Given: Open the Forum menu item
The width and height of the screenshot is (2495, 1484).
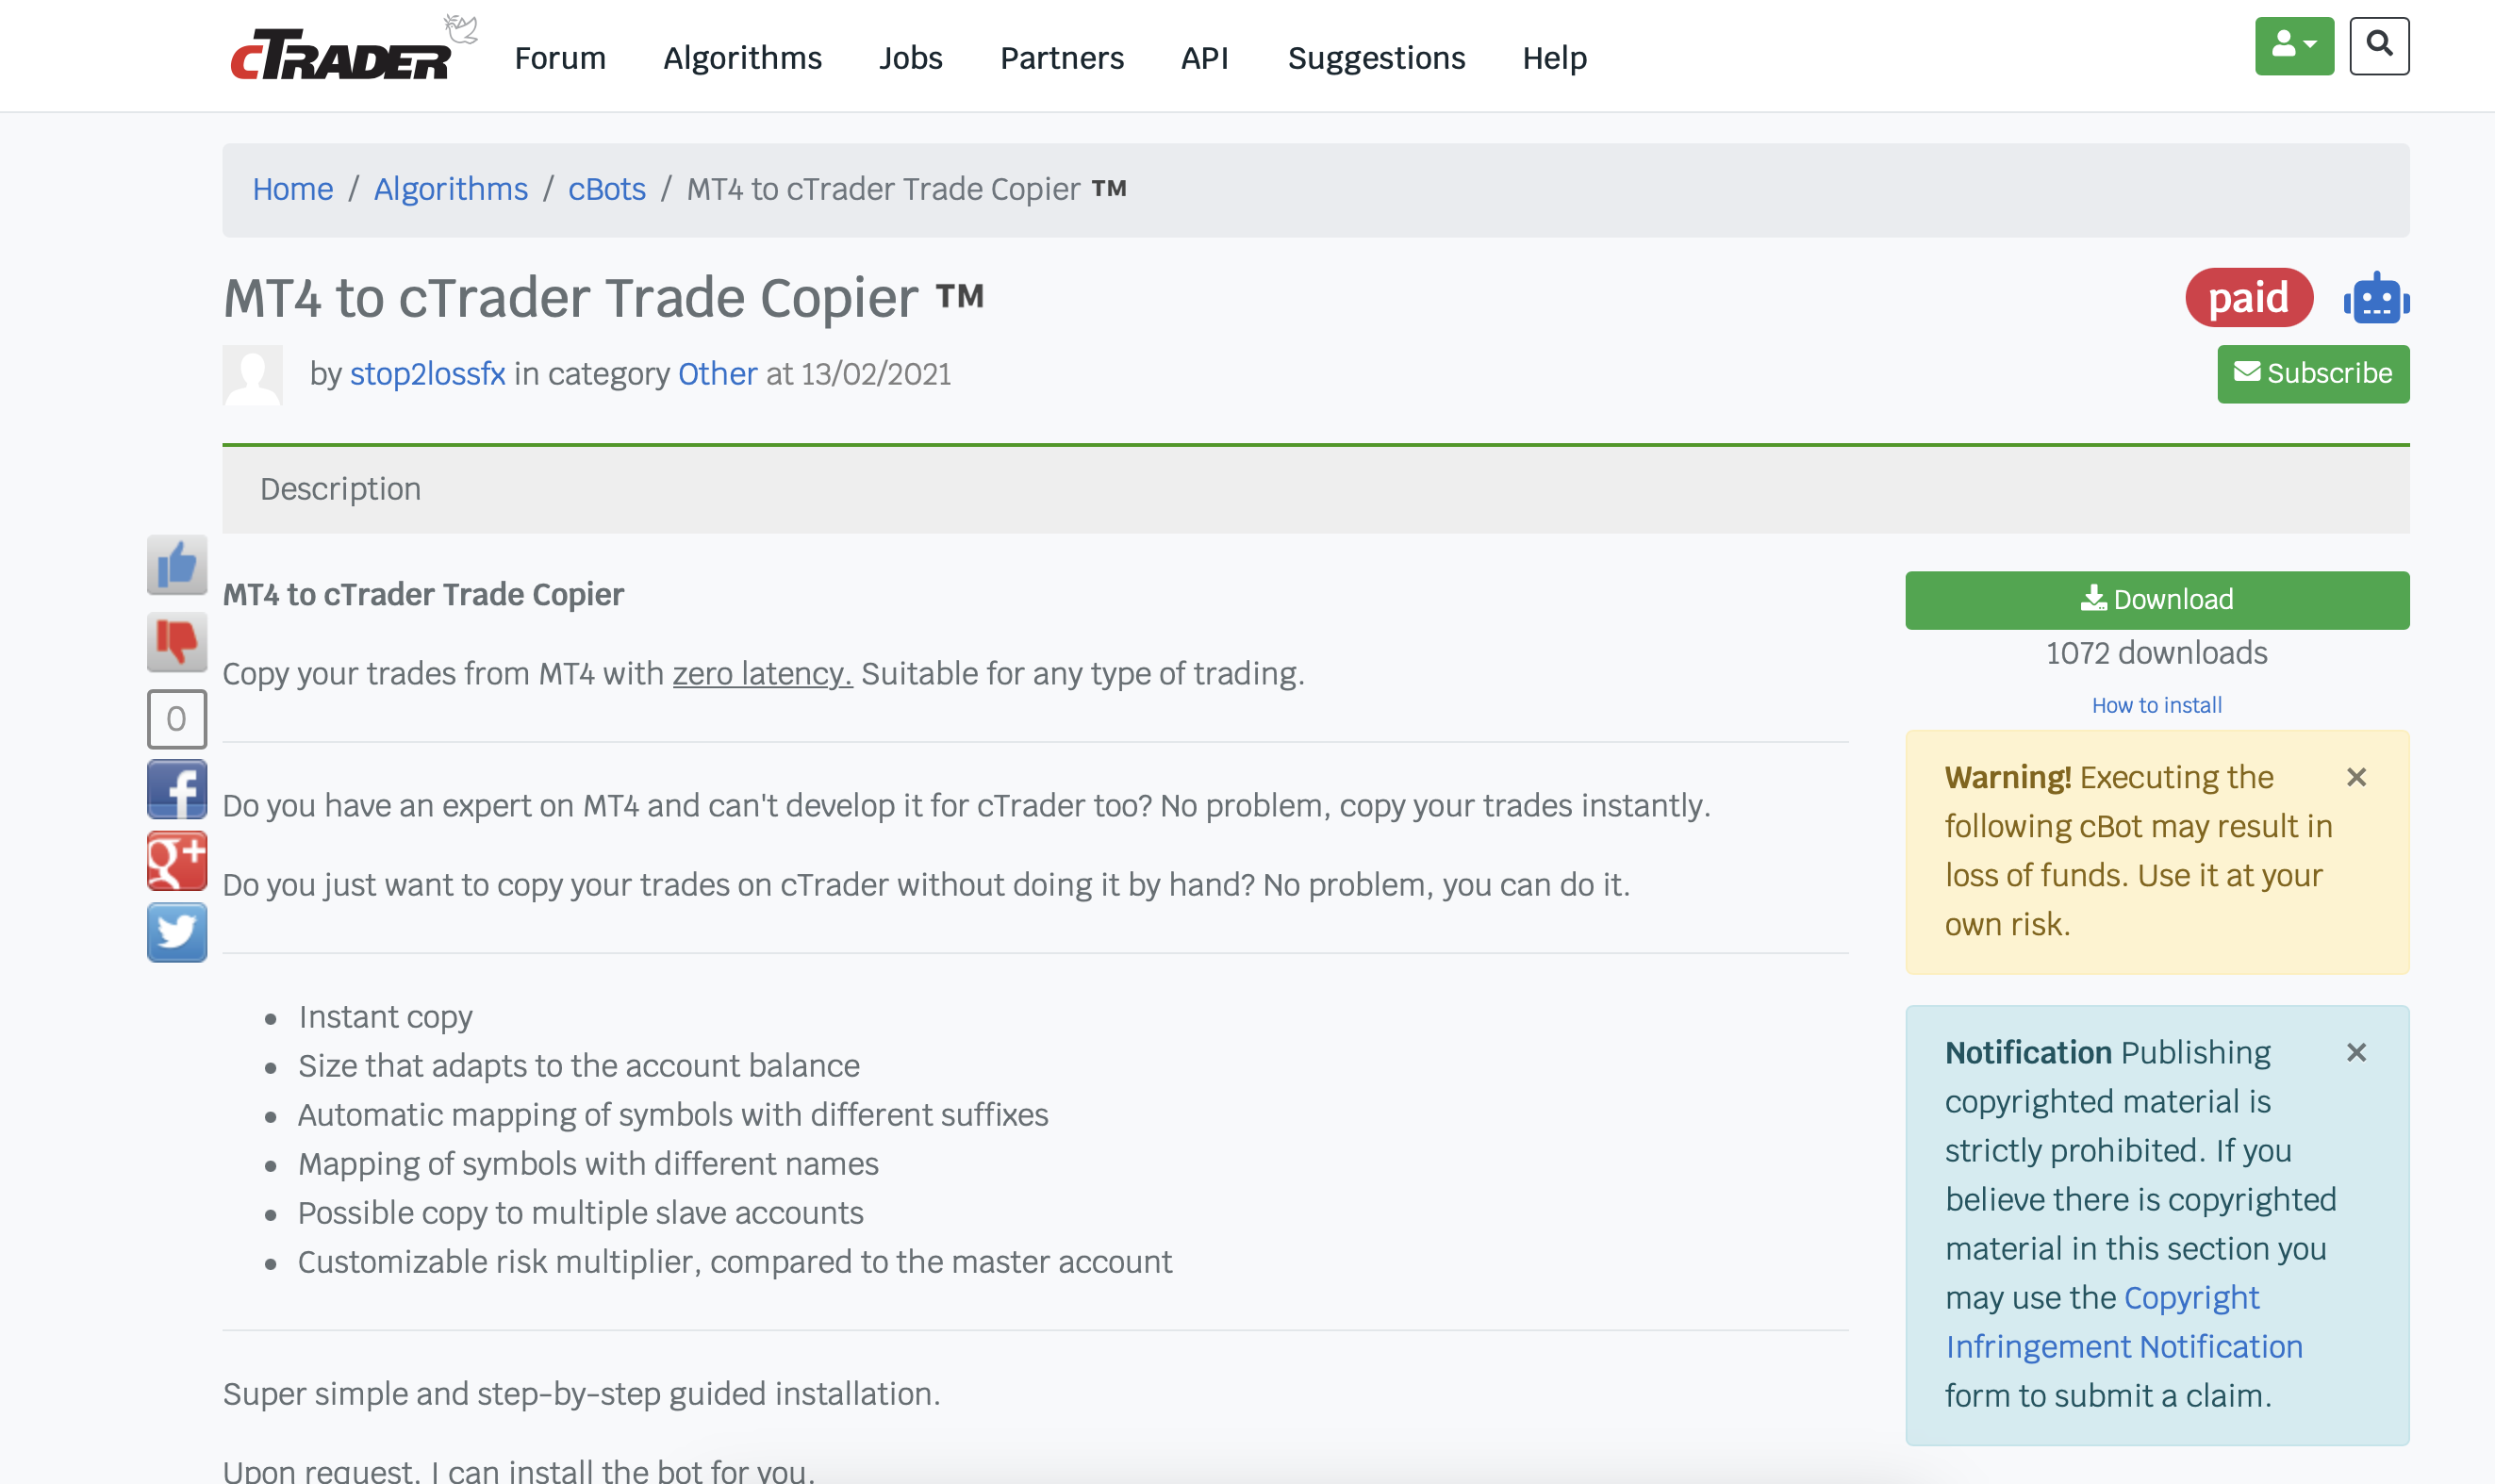Looking at the screenshot, I should [560, 58].
